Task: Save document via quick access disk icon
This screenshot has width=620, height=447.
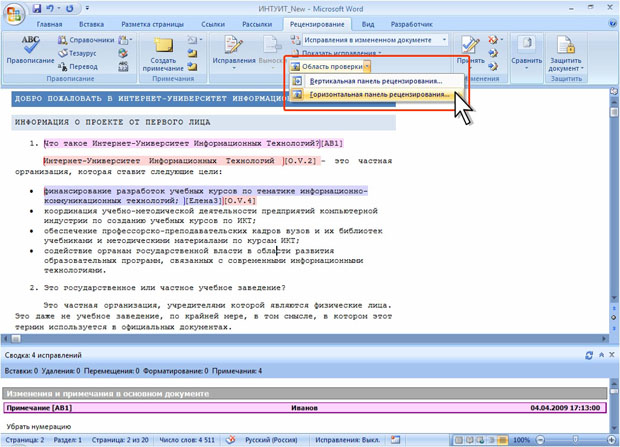Action: (x=37, y=9)
